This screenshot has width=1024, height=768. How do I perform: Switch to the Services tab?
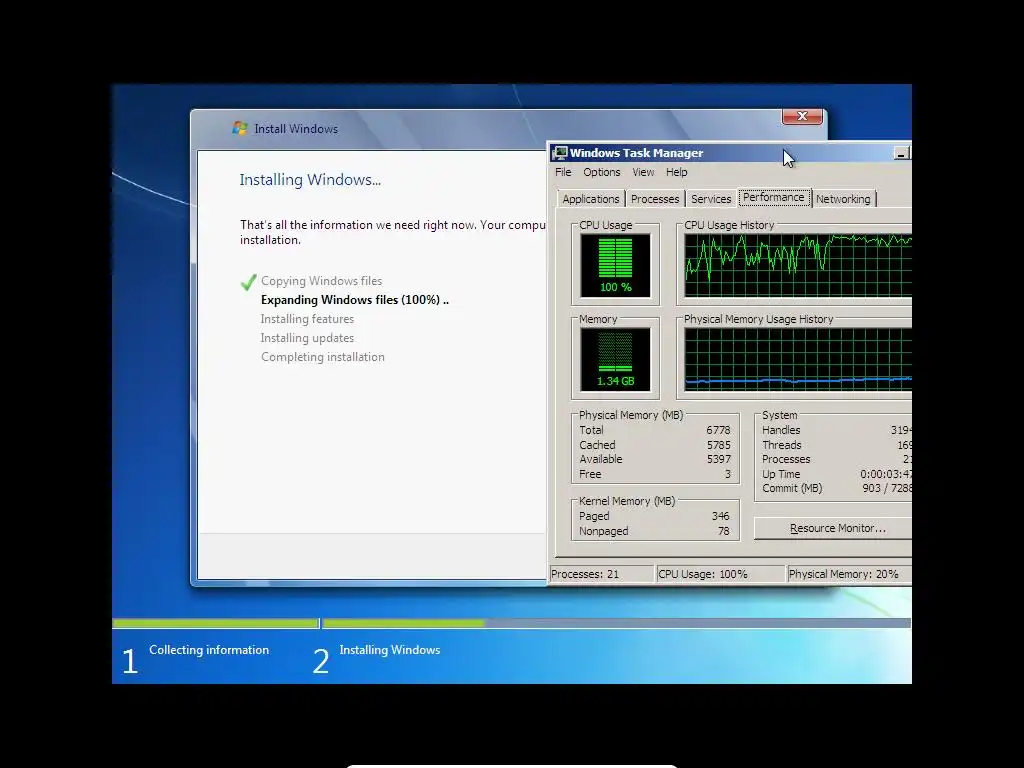711,199
